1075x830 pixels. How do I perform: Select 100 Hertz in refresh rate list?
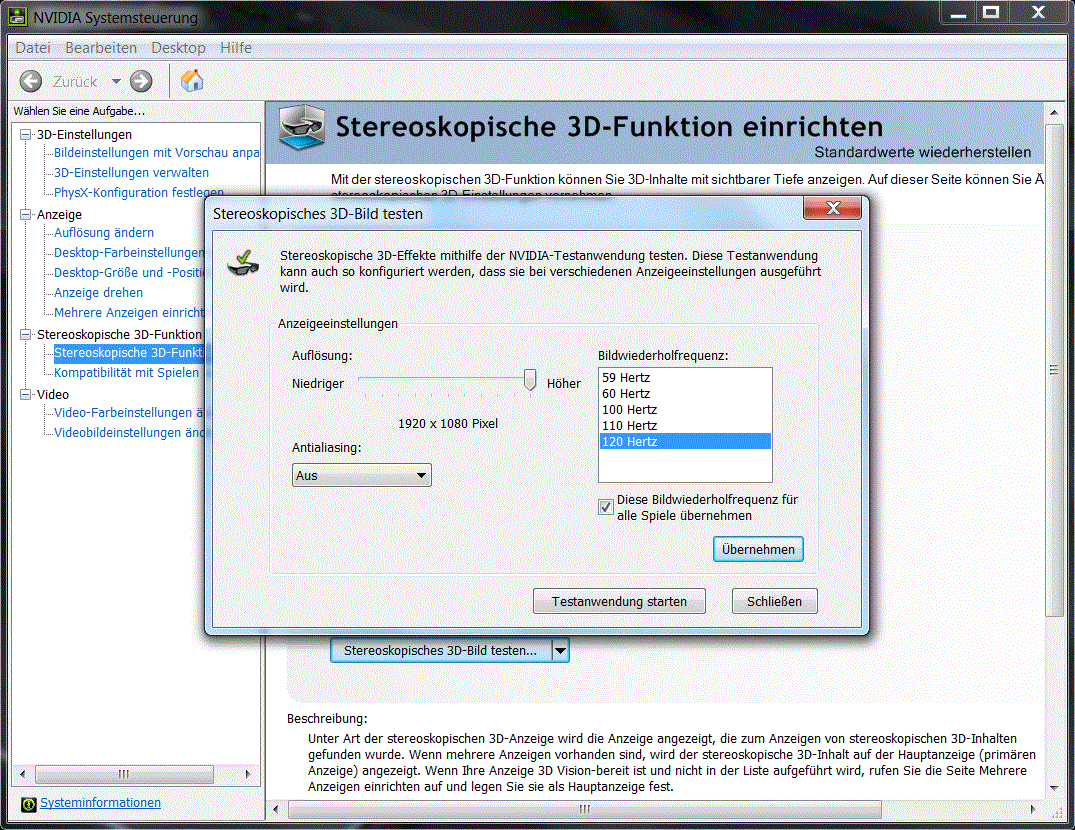click(x=630, y=409)
